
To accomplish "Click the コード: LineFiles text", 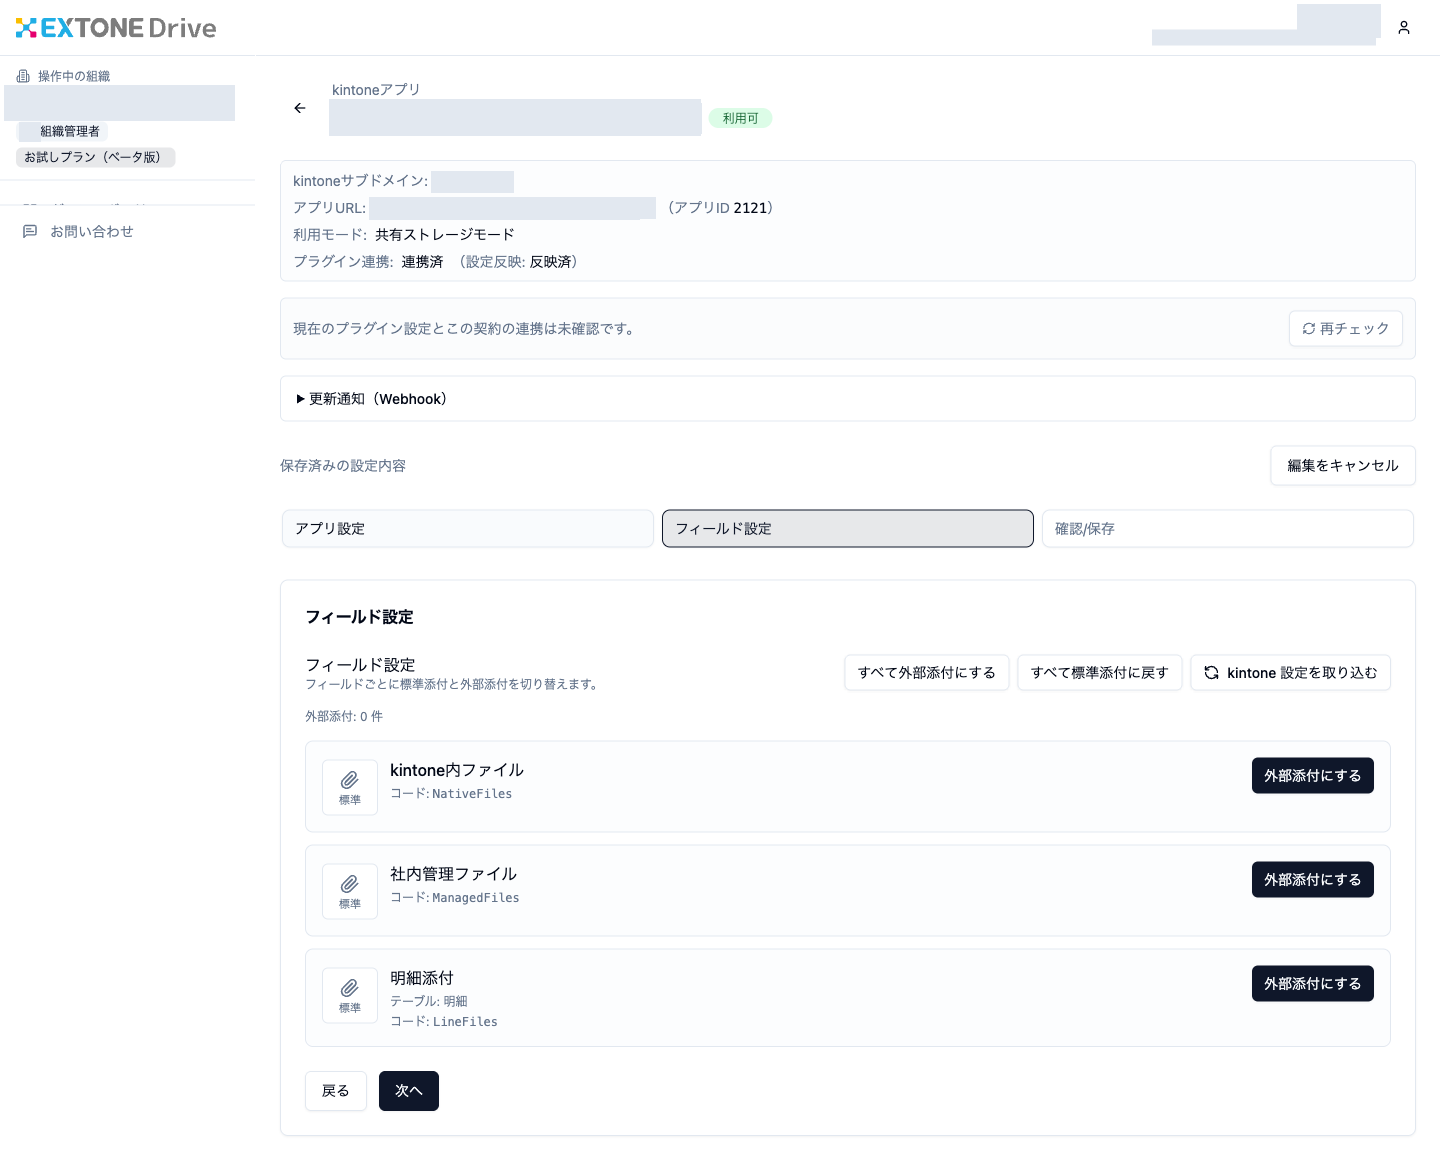I will pos(444,1022).
